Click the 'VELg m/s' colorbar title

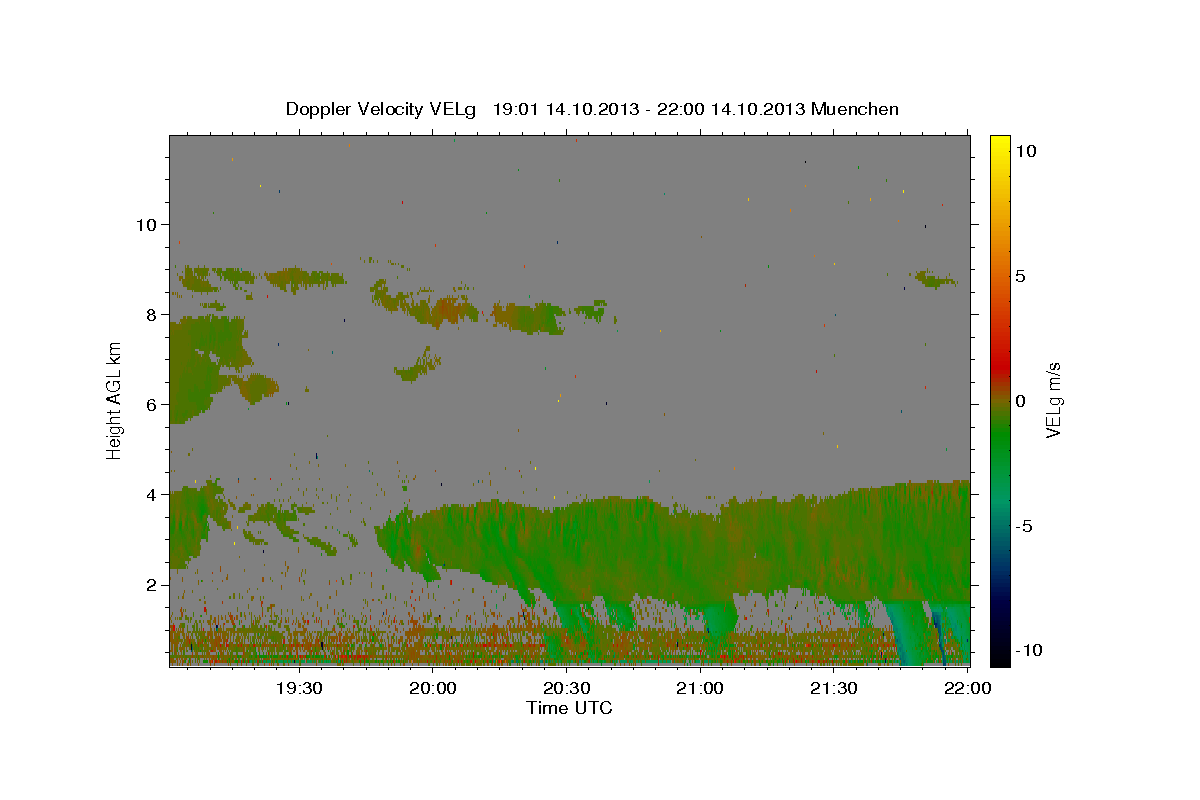point(1054,400)
